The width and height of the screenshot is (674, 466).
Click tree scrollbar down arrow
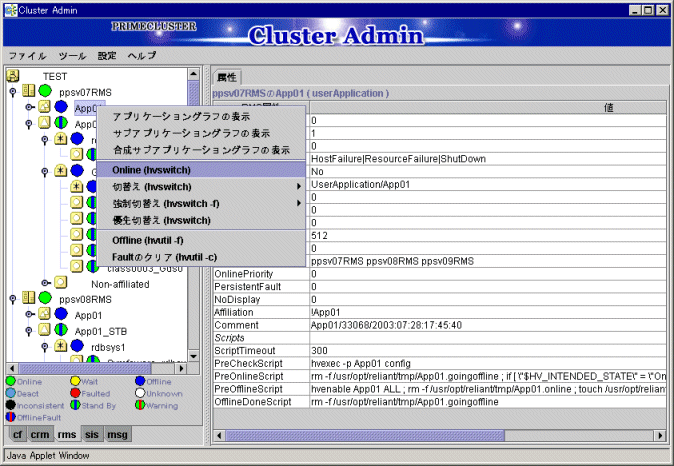point(193,356)
